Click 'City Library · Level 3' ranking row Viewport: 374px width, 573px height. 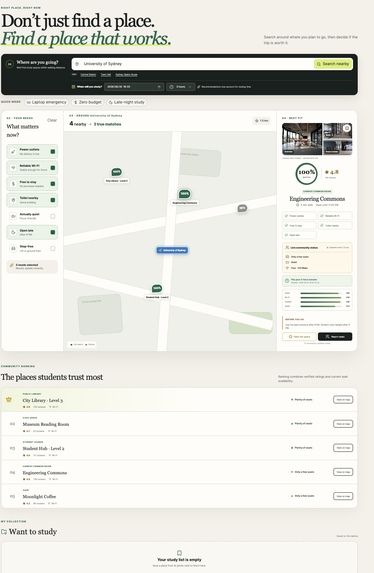click(179, 400)
